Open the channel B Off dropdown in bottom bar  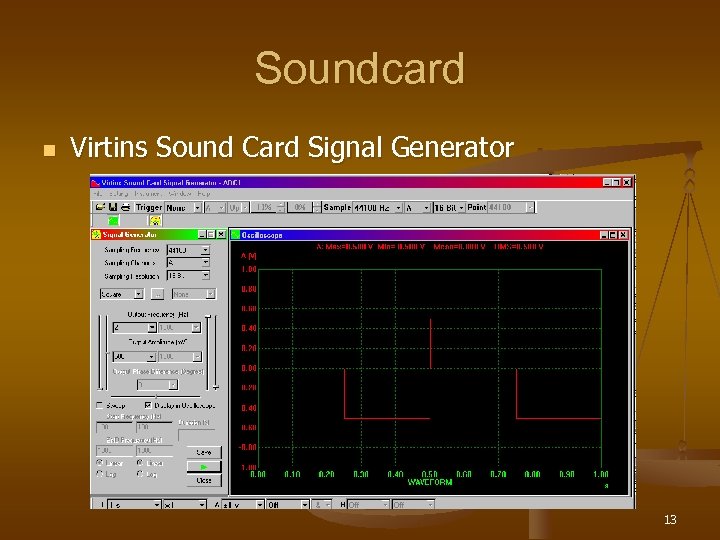pos(368,505)
